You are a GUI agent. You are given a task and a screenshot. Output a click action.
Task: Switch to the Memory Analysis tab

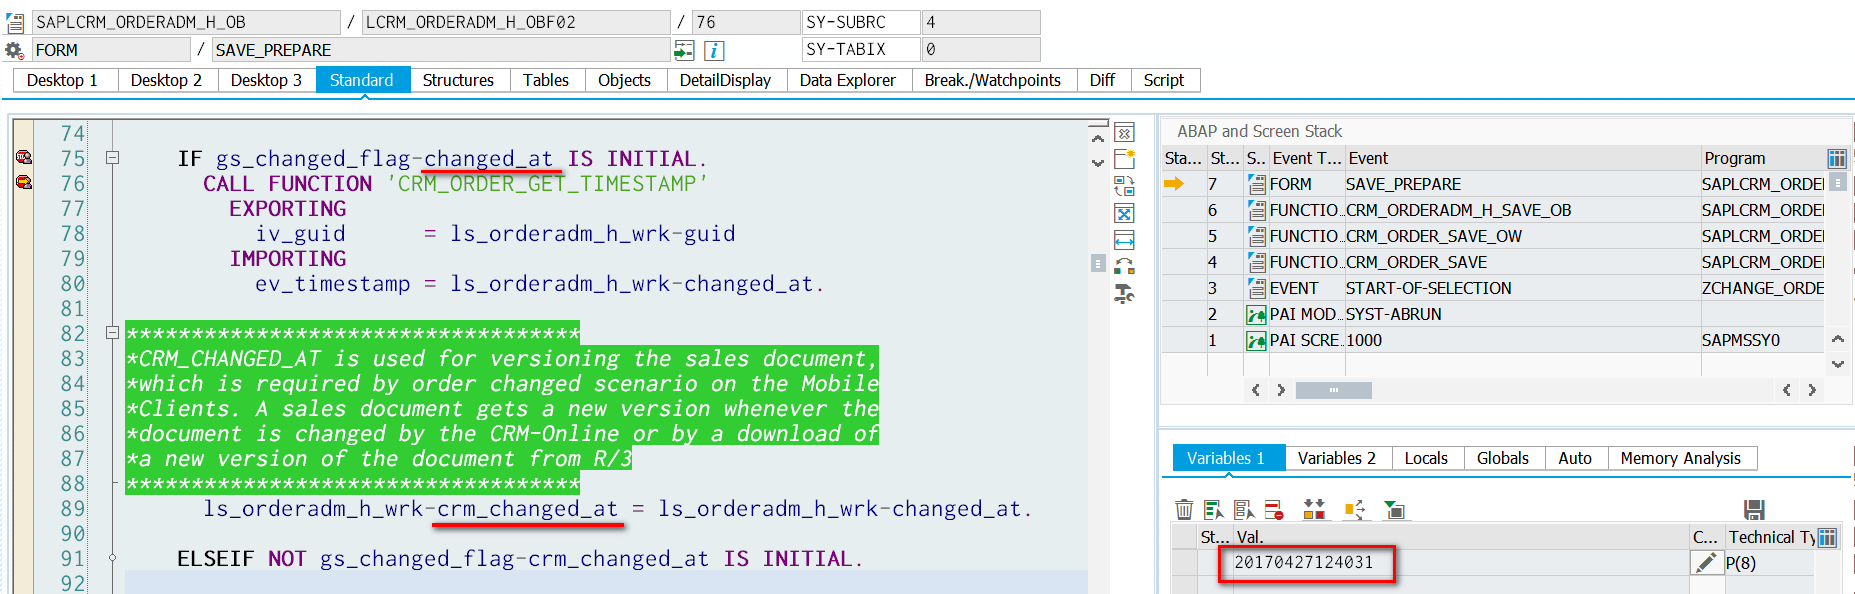tap(1681, 458)
